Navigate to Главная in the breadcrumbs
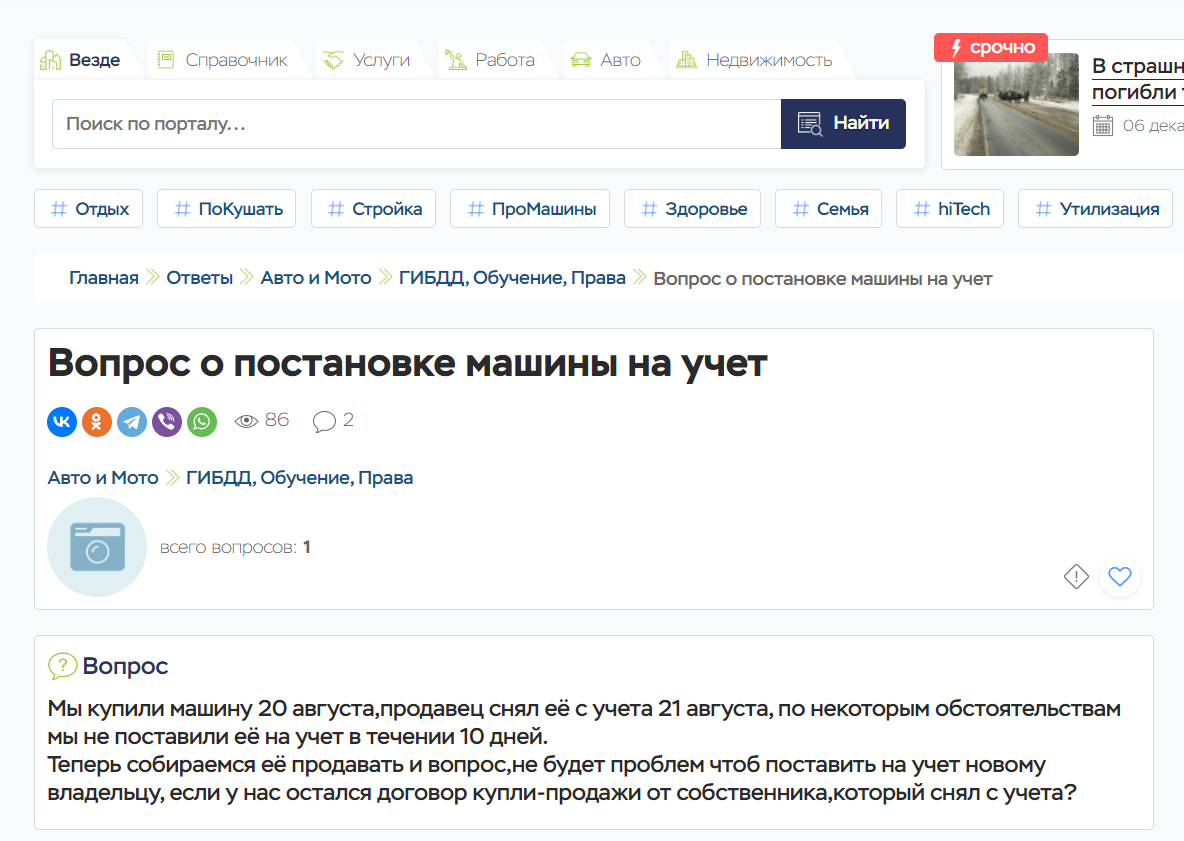1184x841 pixels. [104, 278]
